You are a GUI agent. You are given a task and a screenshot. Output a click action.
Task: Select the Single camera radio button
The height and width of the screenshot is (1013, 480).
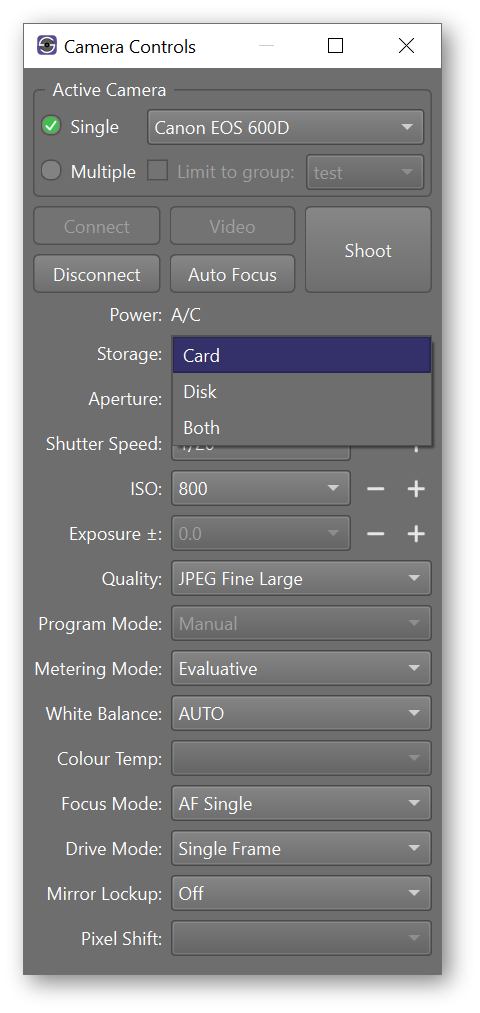51,126
